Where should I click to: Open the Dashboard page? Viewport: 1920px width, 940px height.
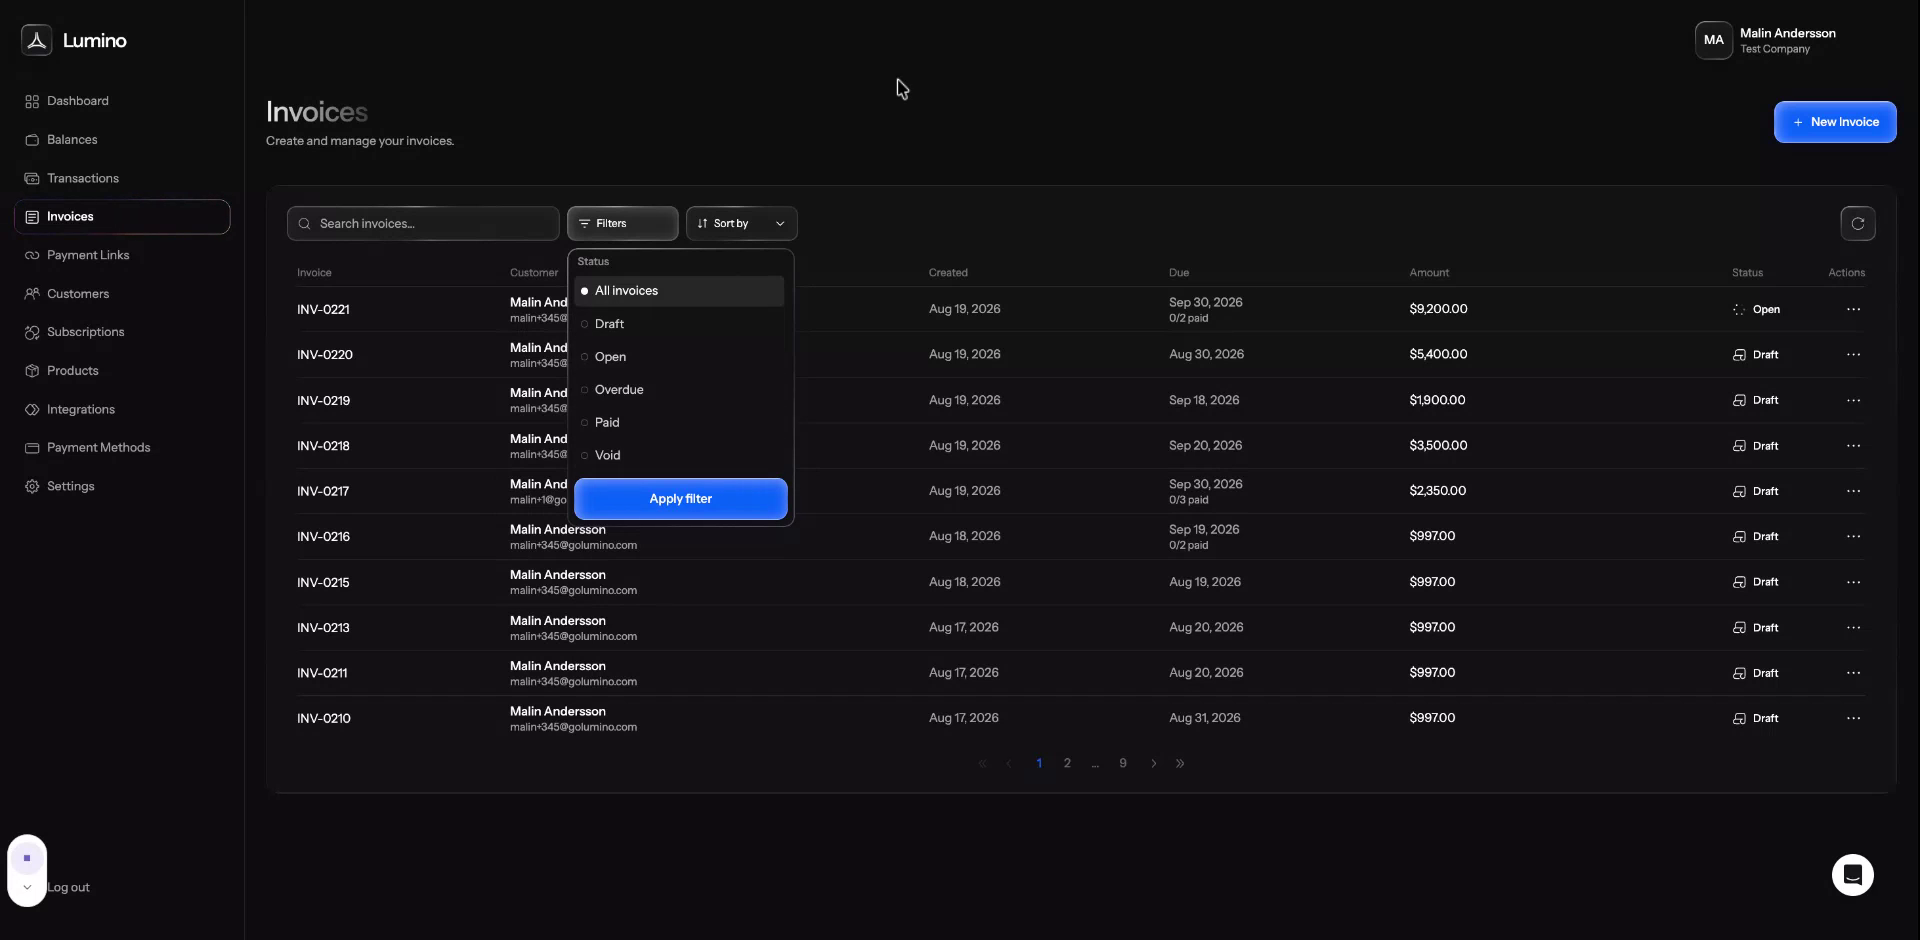pos(77,101)
